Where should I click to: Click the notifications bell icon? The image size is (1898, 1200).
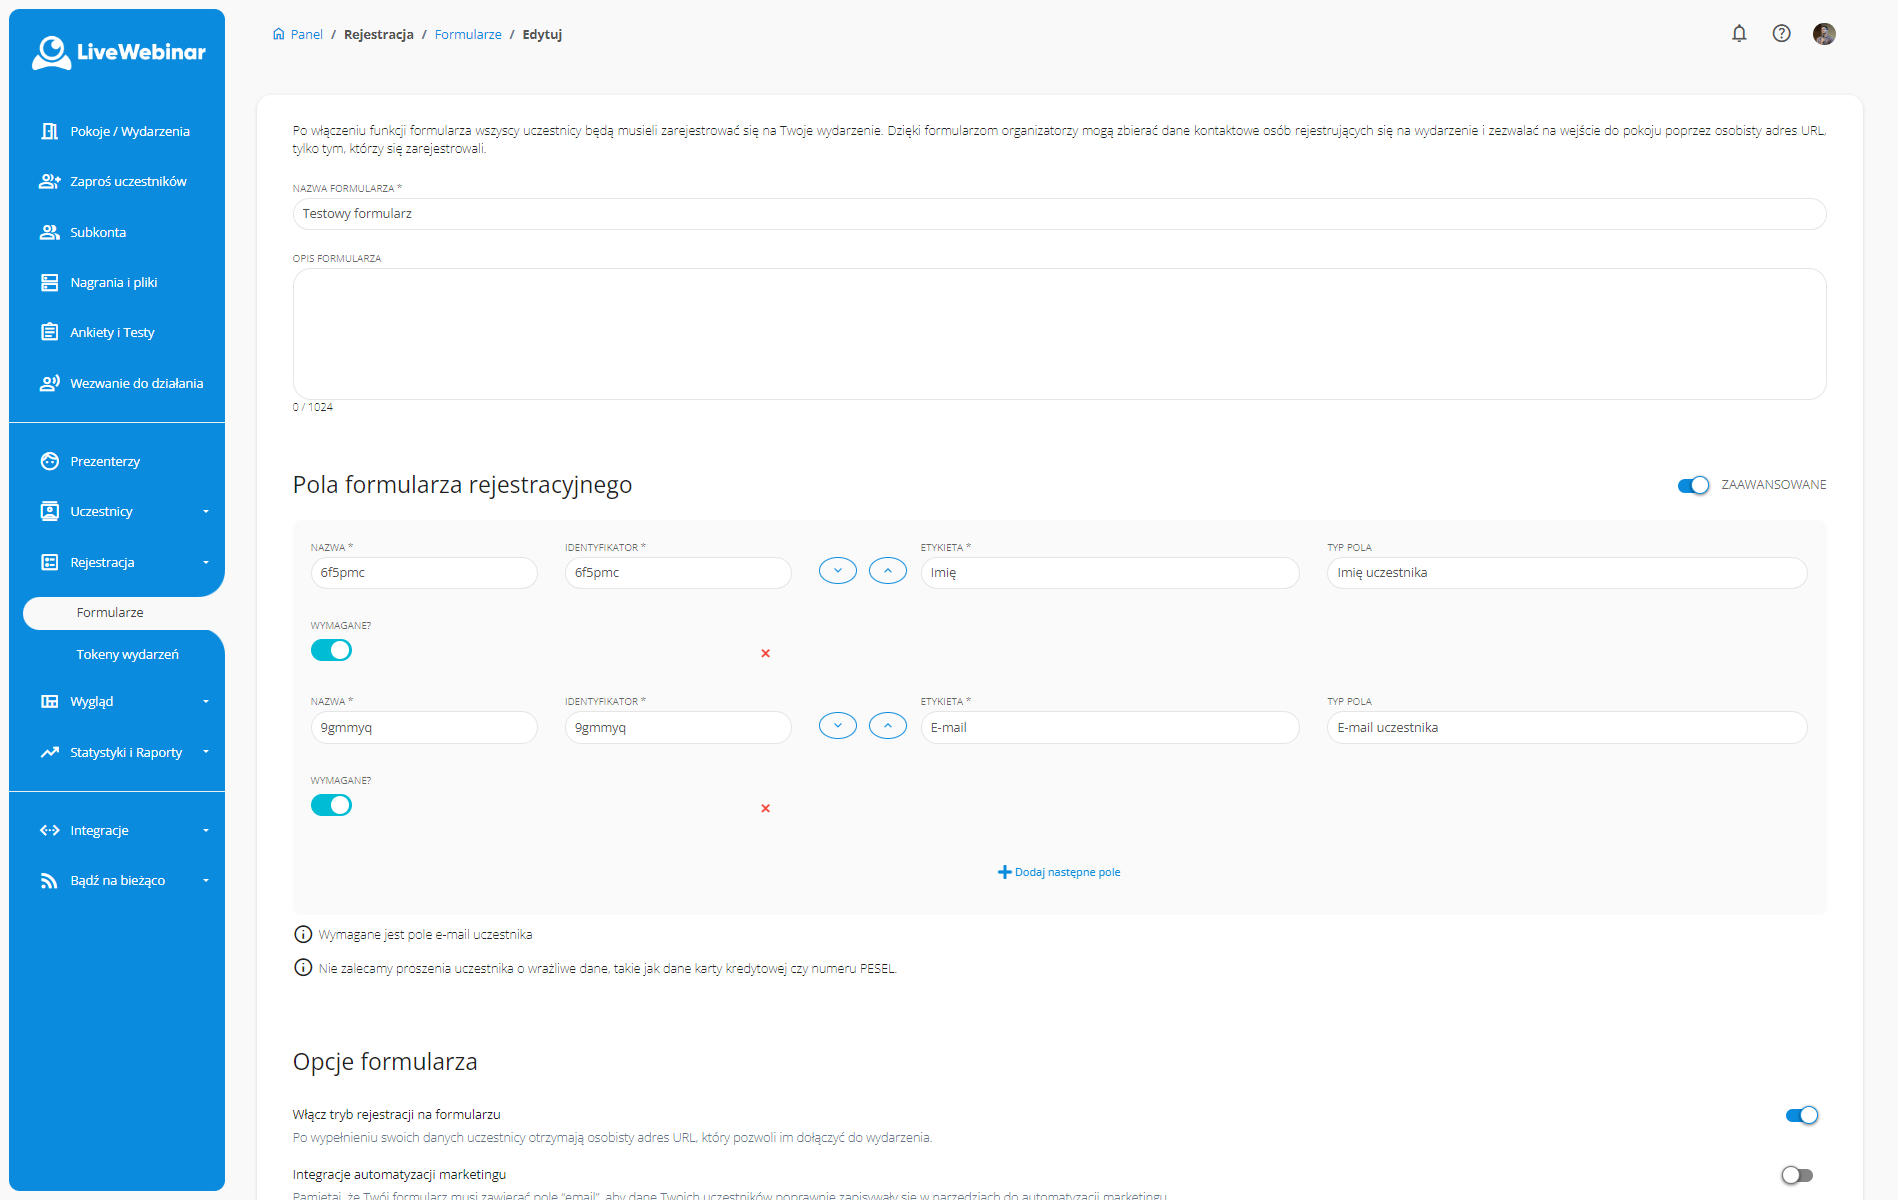point(1739,34)
